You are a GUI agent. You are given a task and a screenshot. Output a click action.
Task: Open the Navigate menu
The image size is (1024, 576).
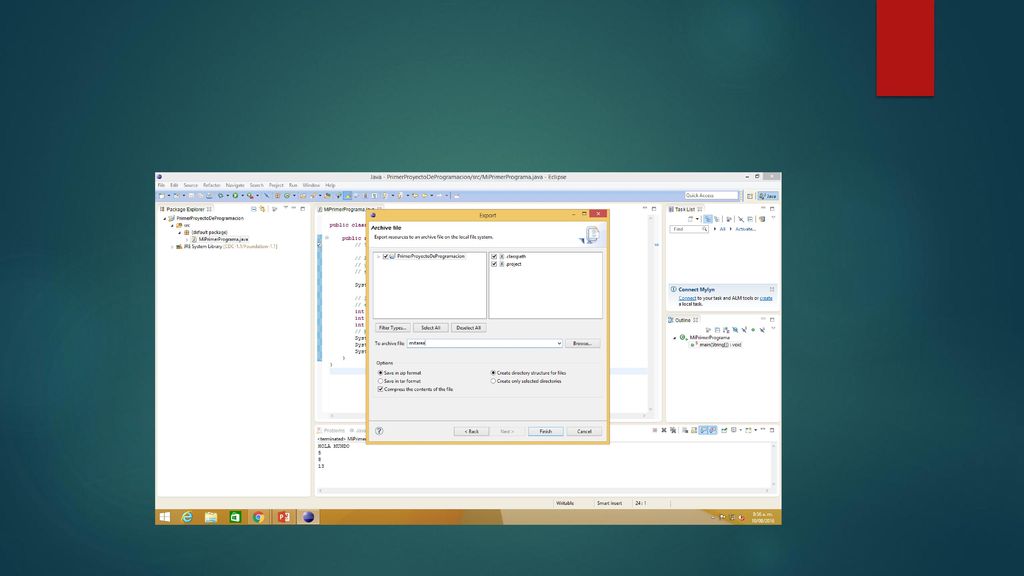235,185
